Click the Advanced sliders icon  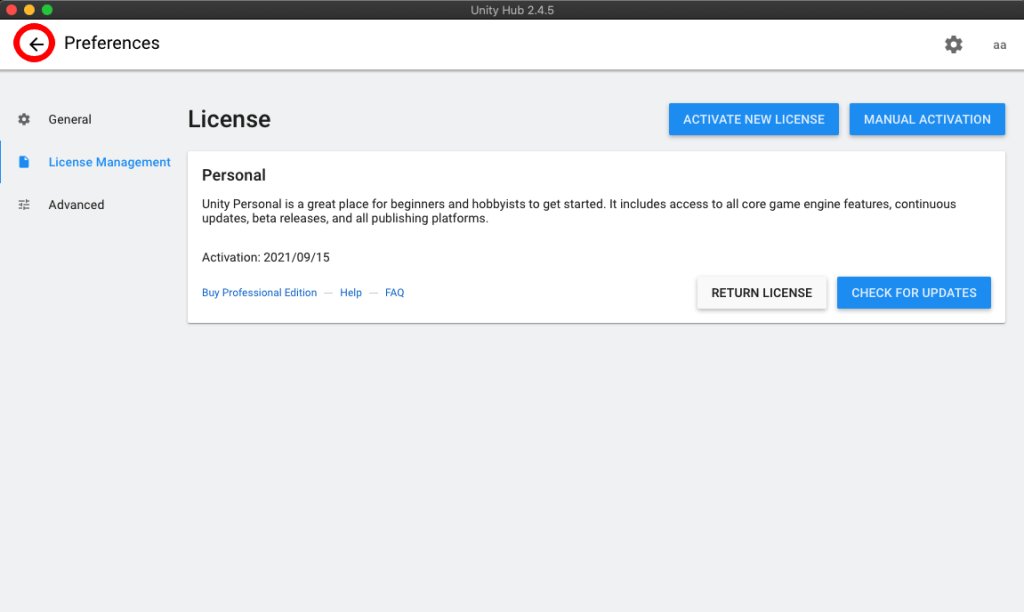[x=24, y=204]
